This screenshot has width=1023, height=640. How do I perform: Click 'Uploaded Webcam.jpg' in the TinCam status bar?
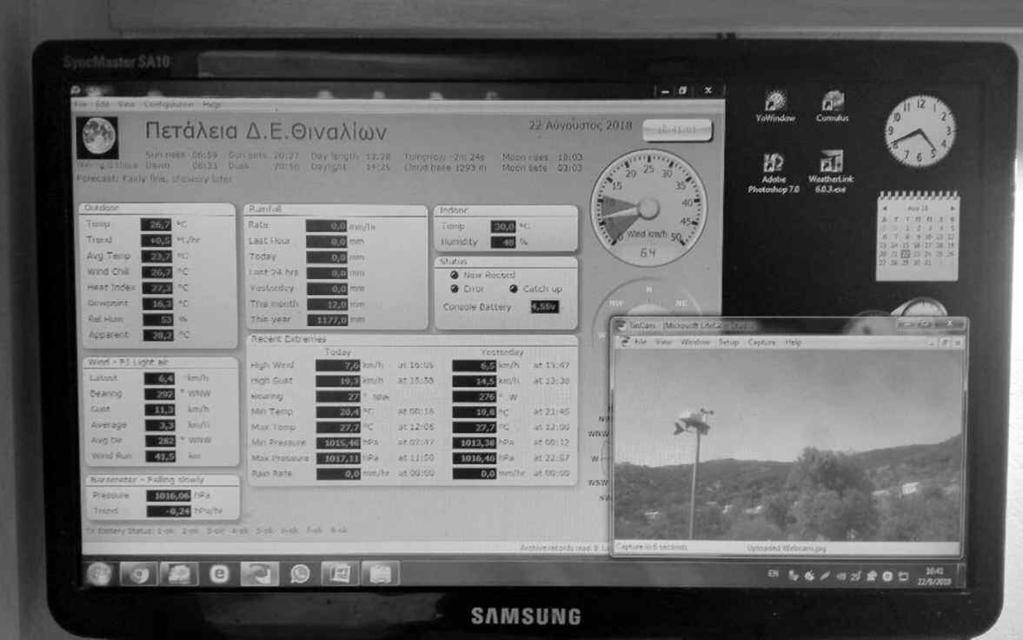tap(786, 549)
